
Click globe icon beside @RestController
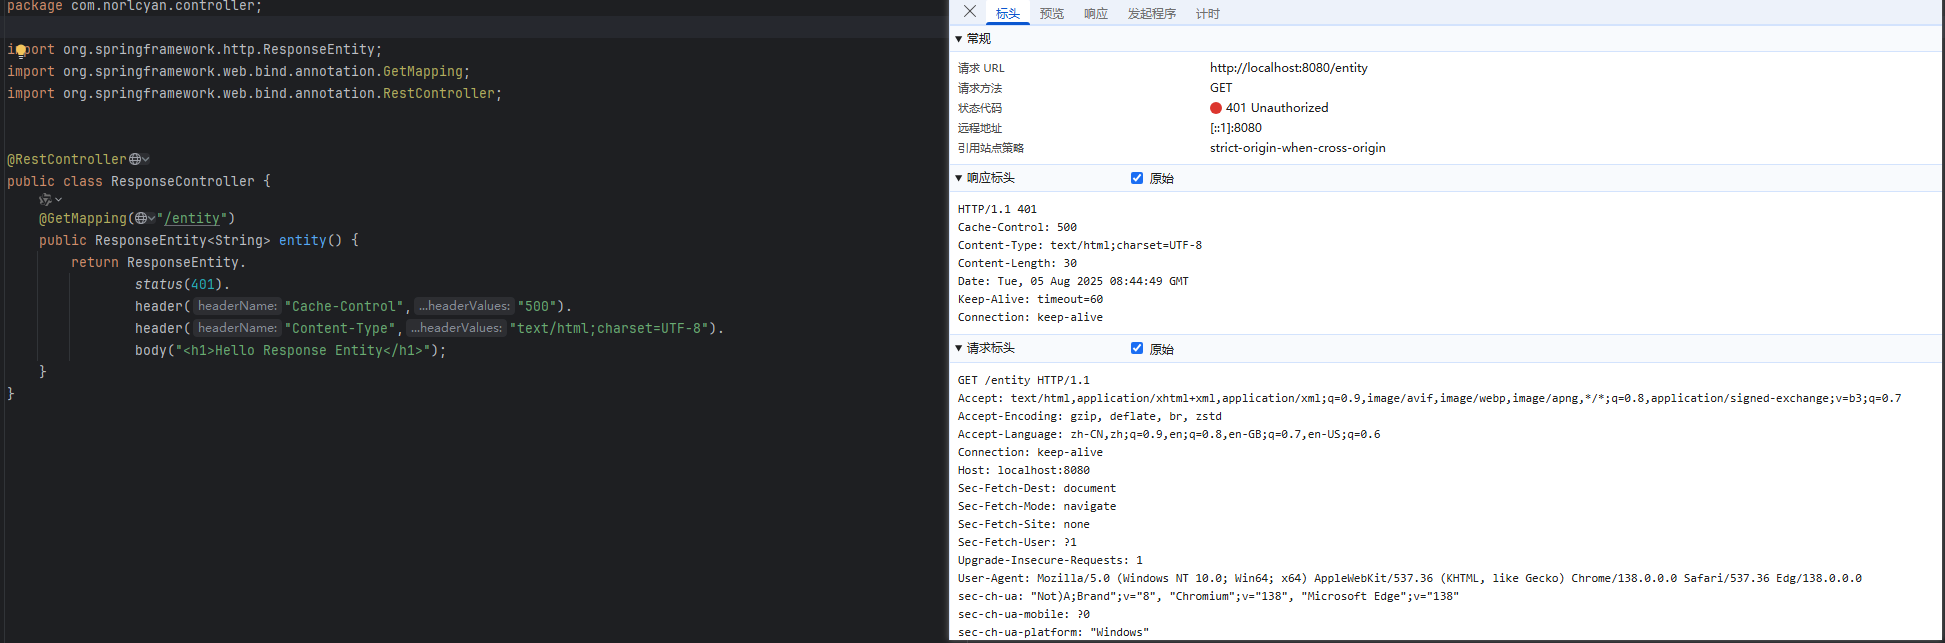tap(135, 159)
